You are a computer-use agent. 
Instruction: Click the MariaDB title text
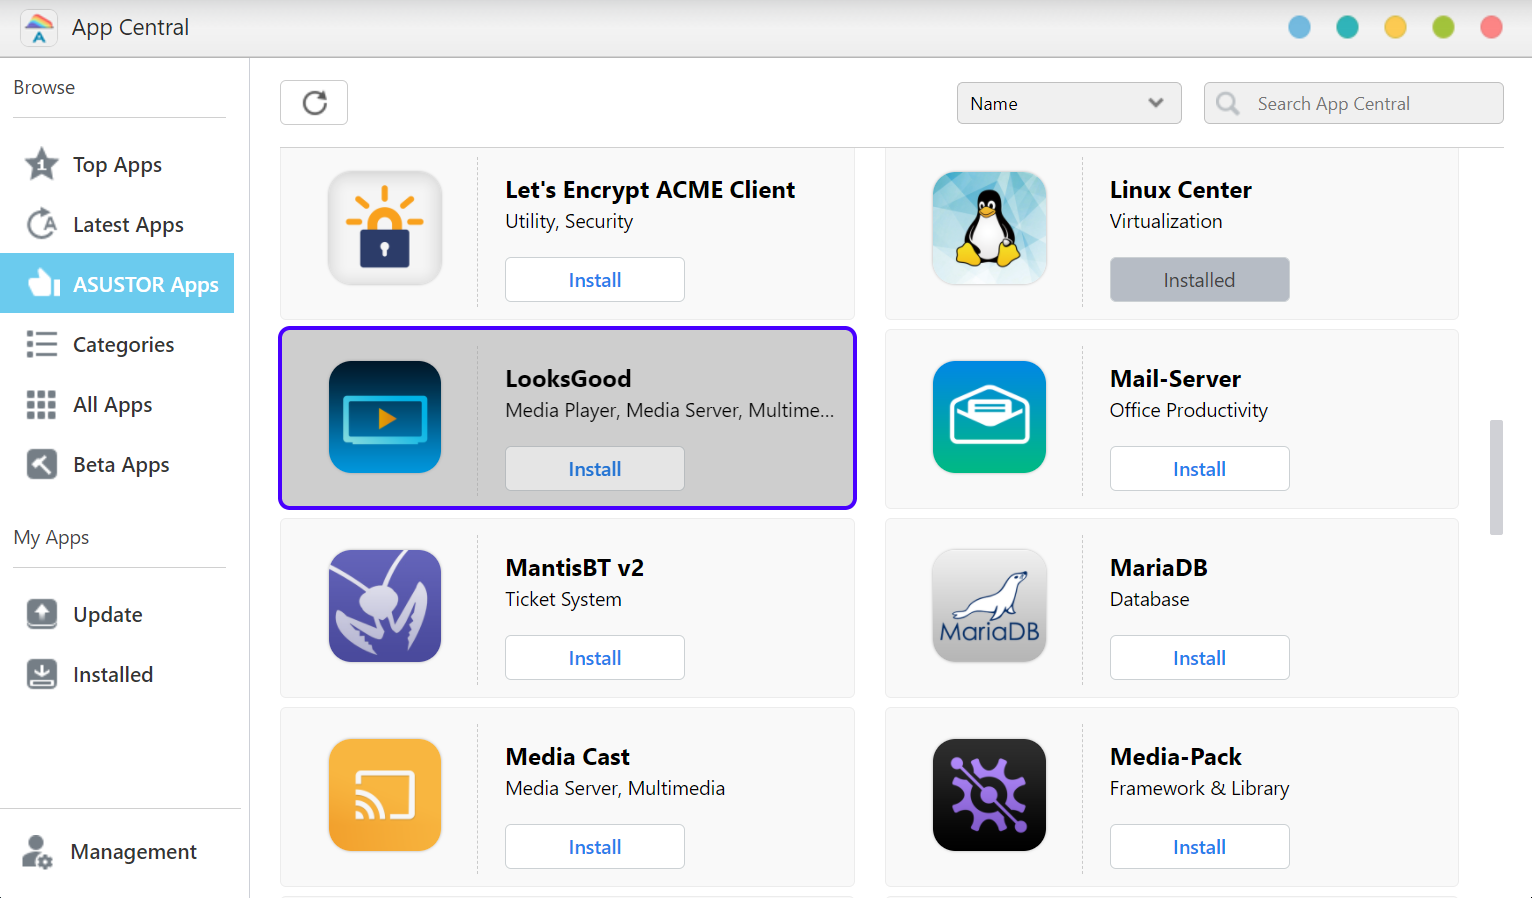(1158, 568)
